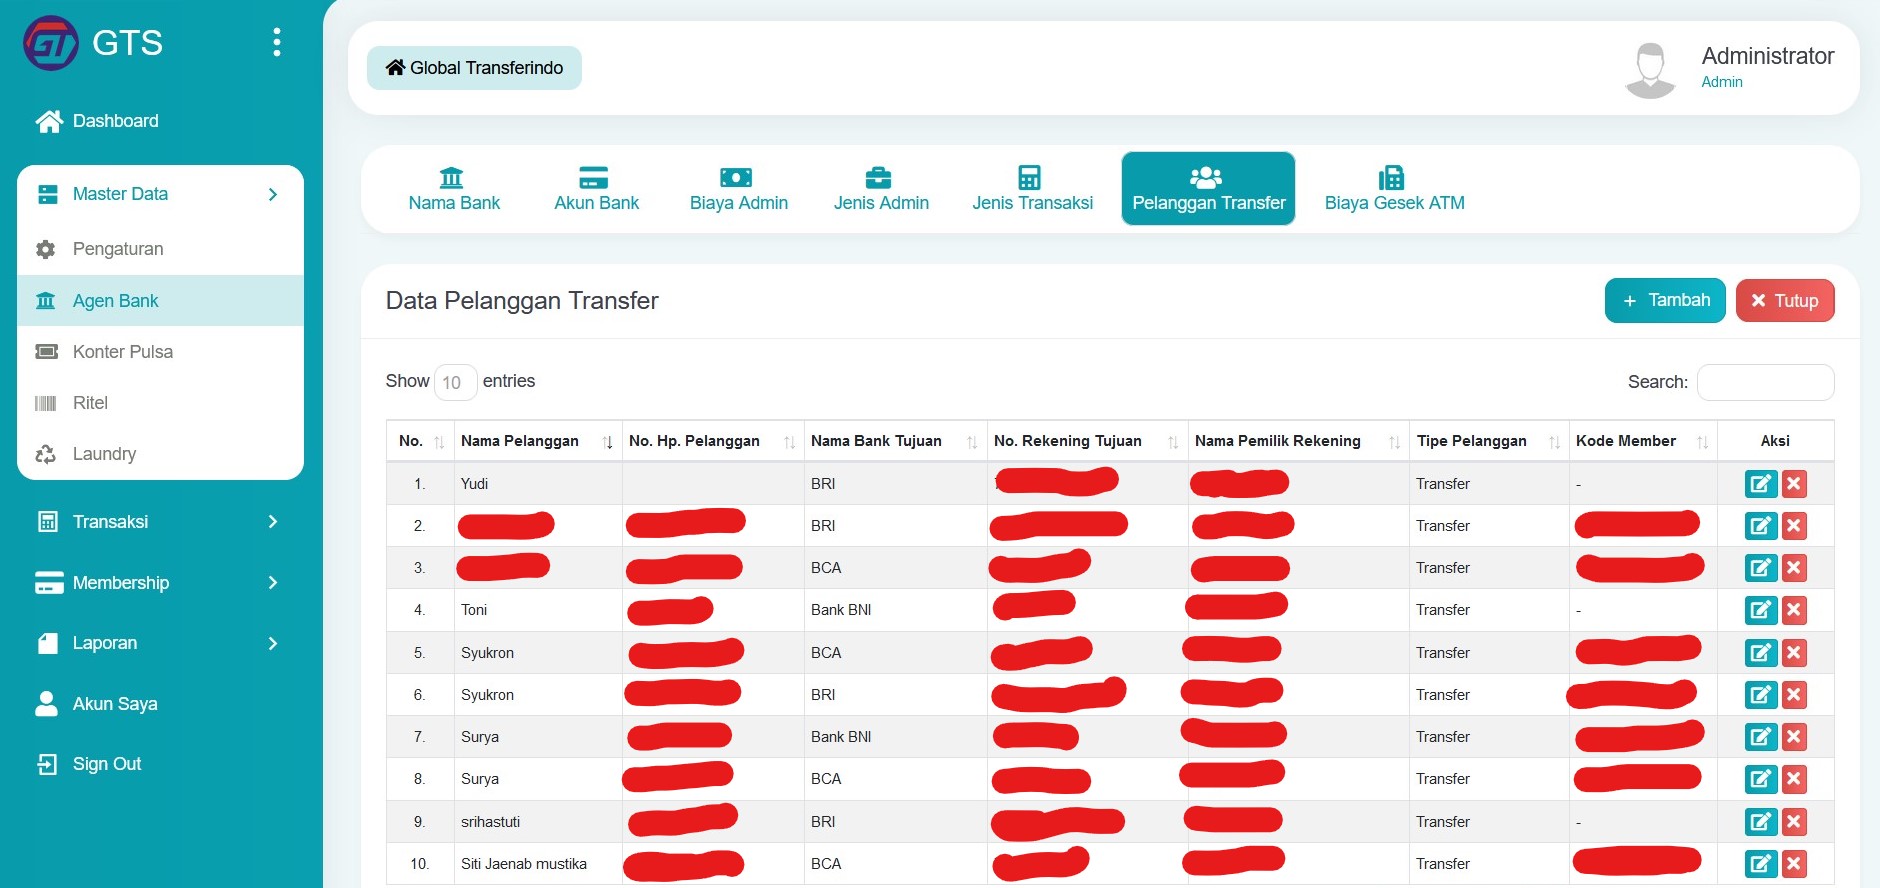Expand the Master Data chevron
Viewport: 1880px width, 888px height.
point(273,194)
